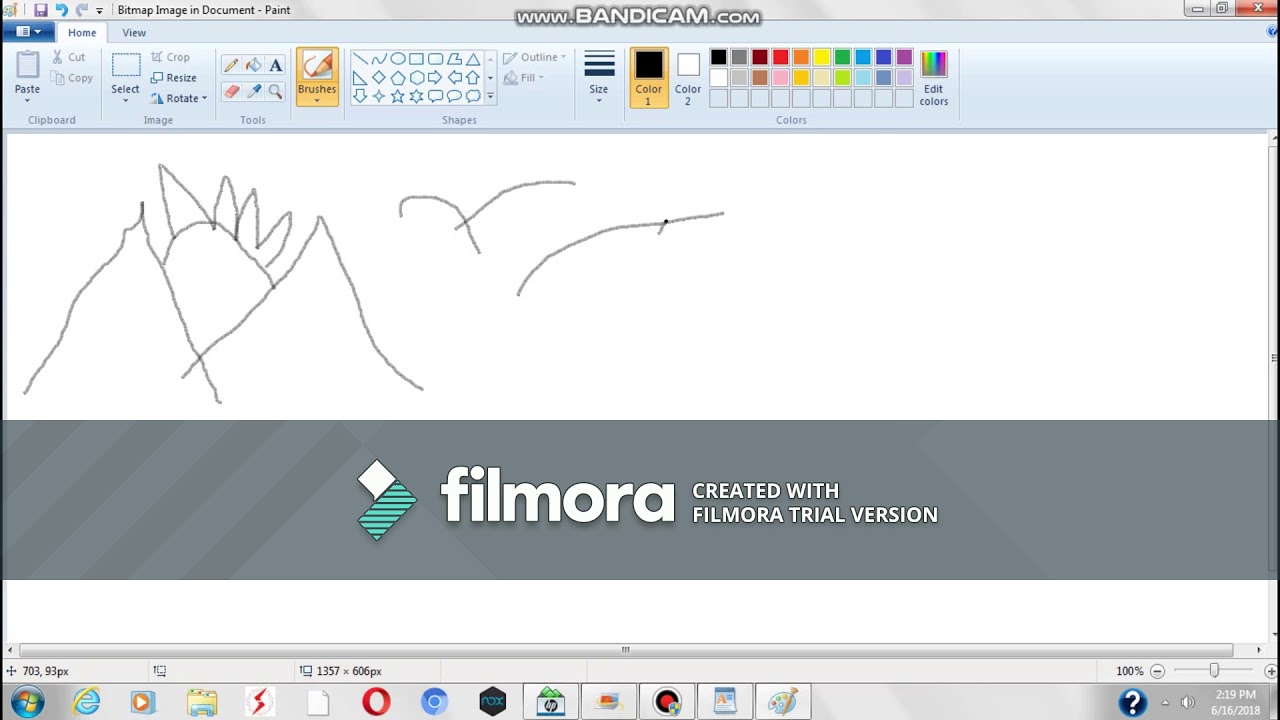Image resolution: width=1280 pixels, height=720 pixels.
Task: Choose the Diamond shape
Action: pos(379,77)
